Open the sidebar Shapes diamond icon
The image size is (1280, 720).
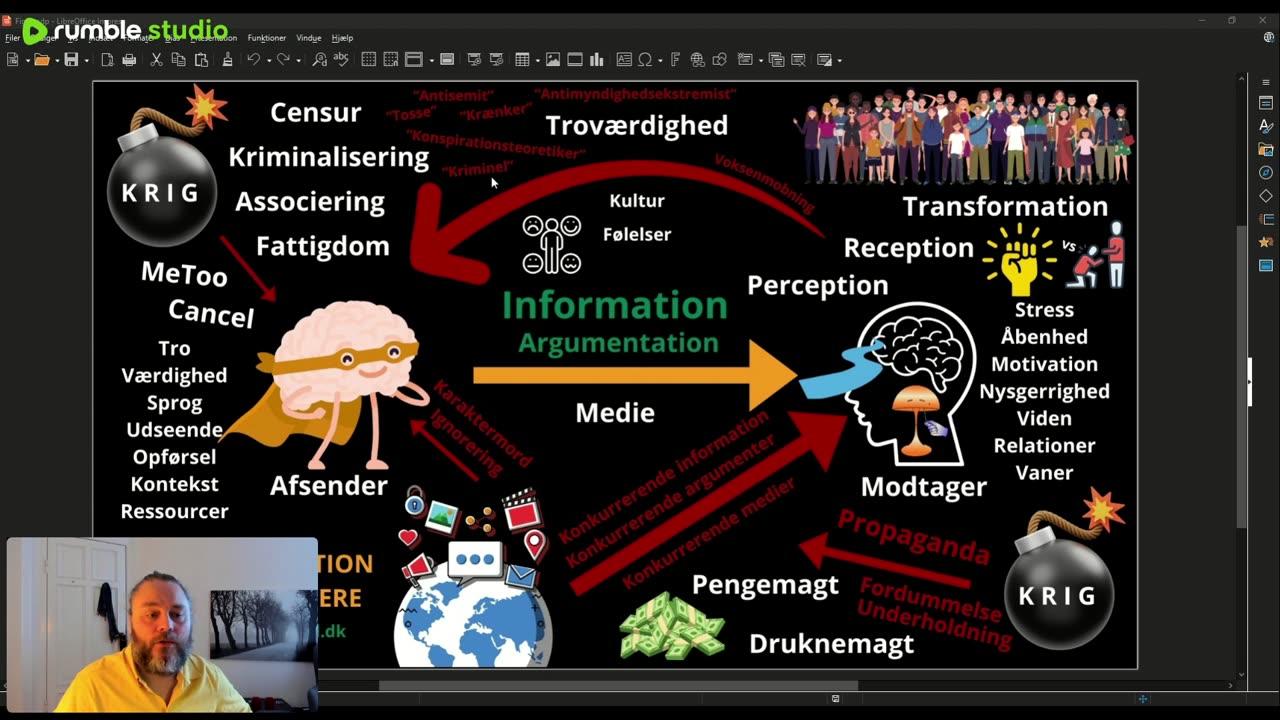point(1266,196)
